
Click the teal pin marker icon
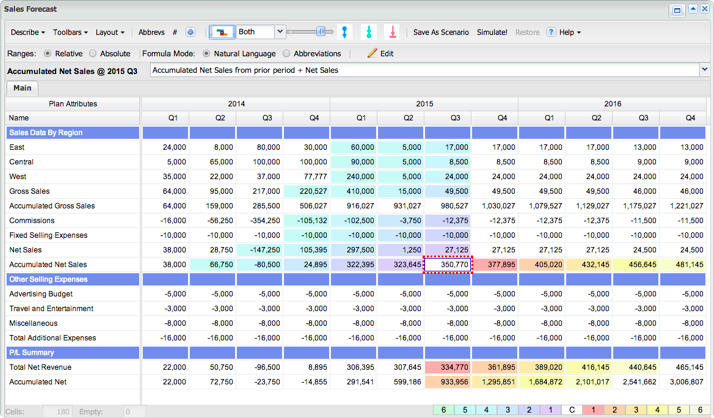(x=369, y=32)
